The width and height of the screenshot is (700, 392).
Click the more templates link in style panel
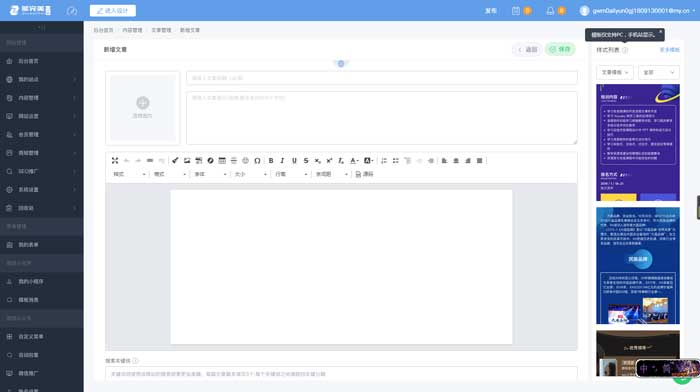tap(669, 50)
